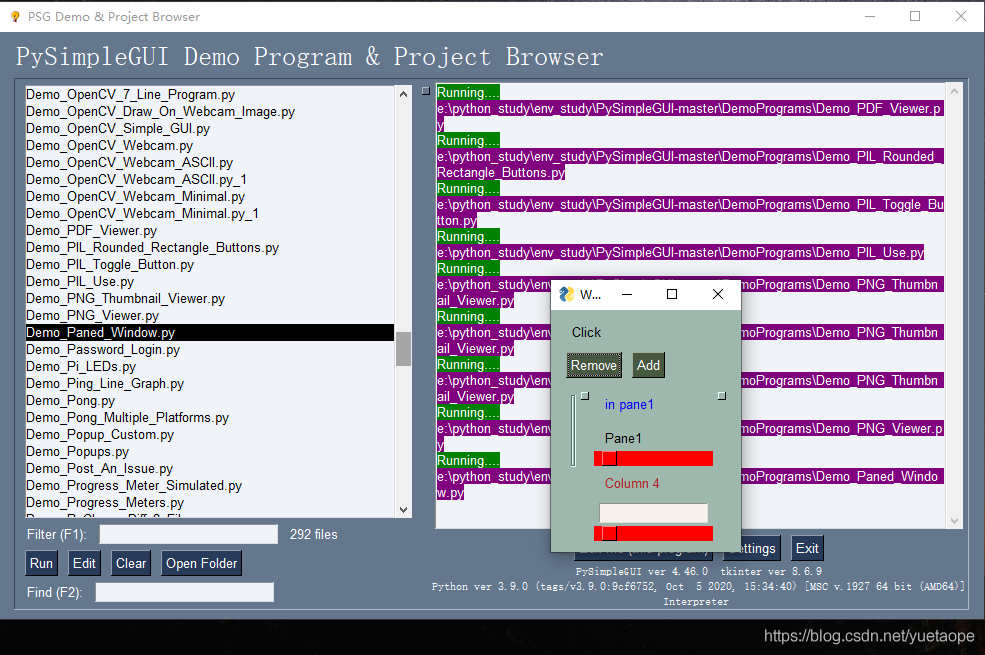Click the 'Click' text in the paned window
Viewport: 985px width, 655px height.
[x=586, y=332]
